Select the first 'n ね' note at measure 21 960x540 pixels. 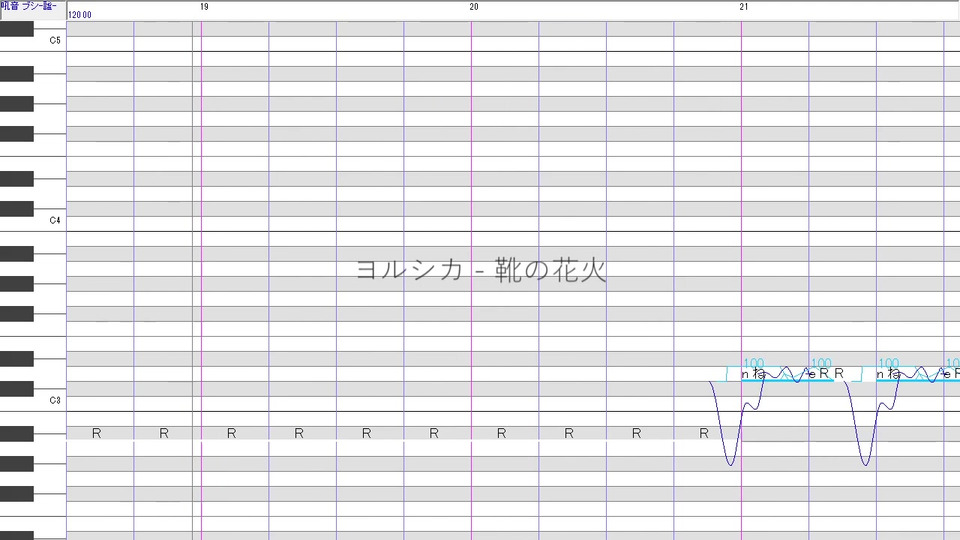tap(774, 373)
